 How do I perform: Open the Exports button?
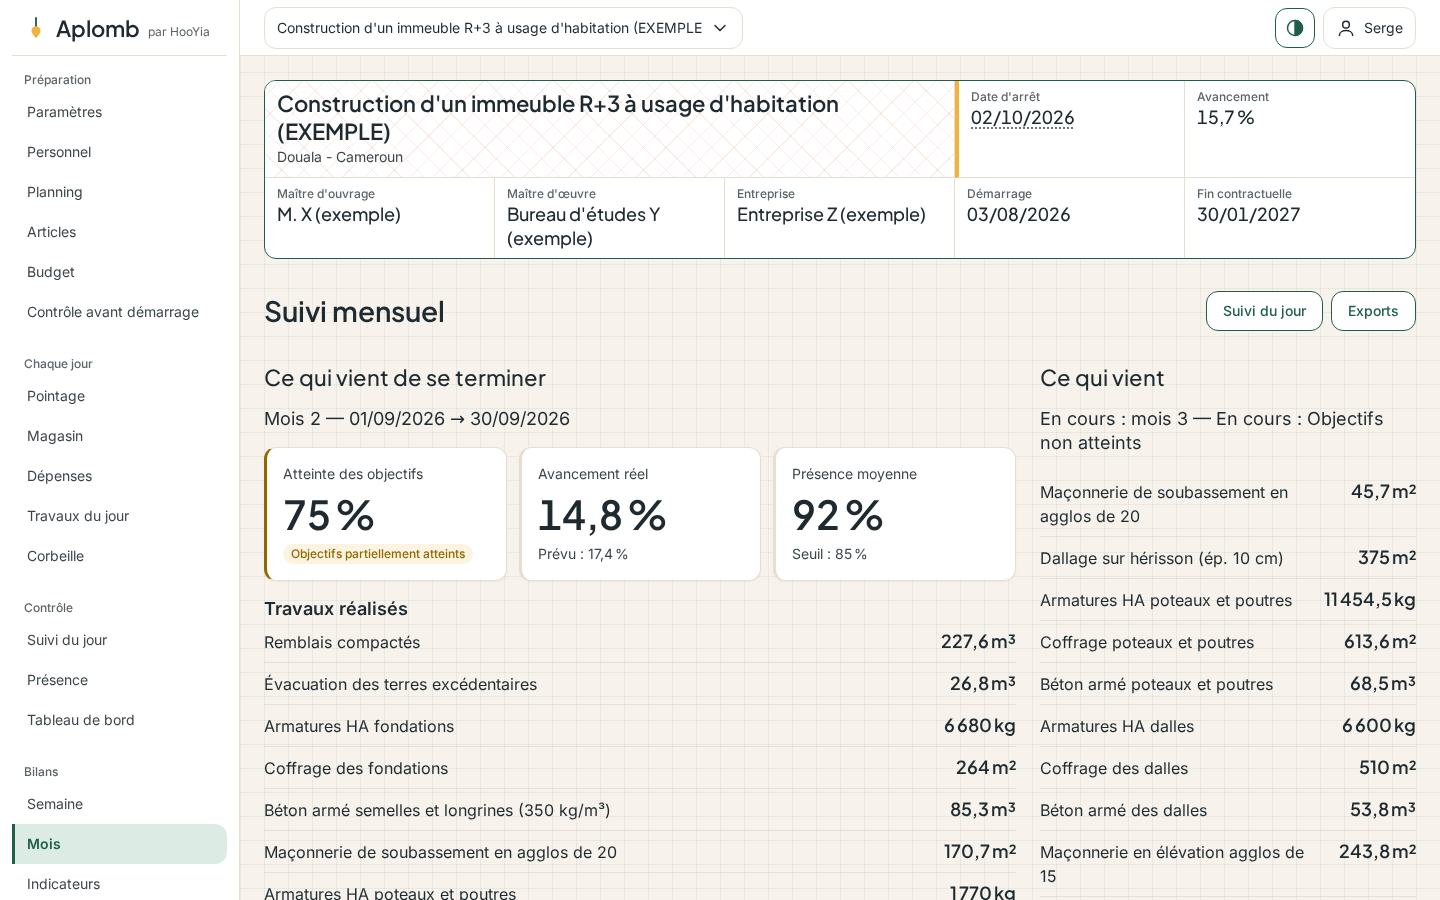click(1373, 311)
